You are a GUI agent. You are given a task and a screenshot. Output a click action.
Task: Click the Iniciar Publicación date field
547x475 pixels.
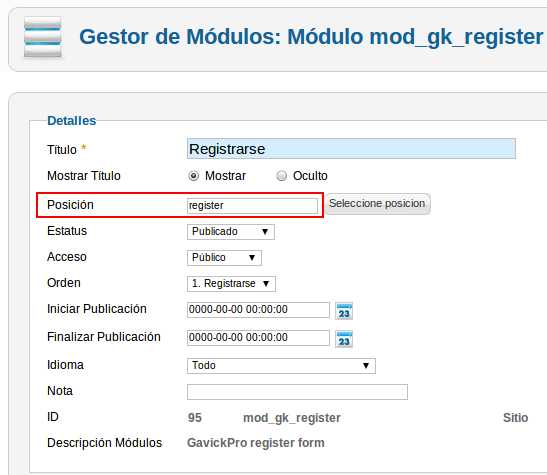[258, 310]
